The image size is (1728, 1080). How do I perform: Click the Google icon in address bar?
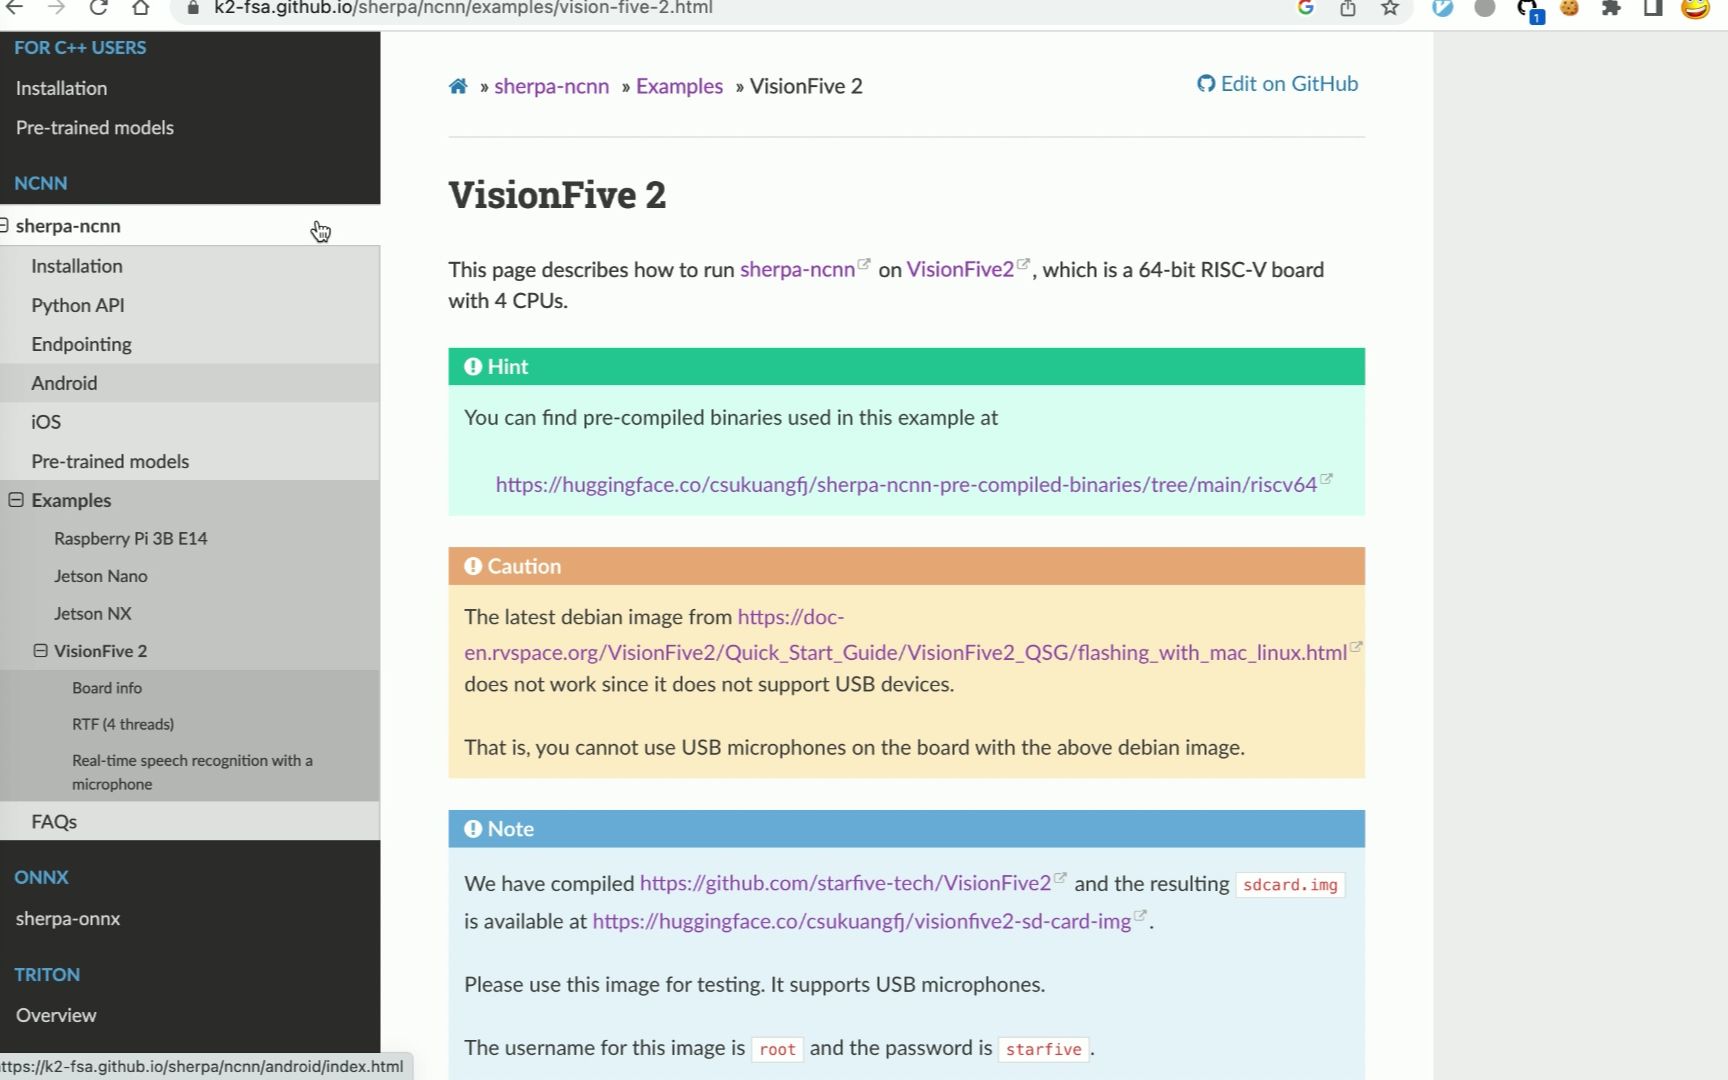pos(1305,8)
